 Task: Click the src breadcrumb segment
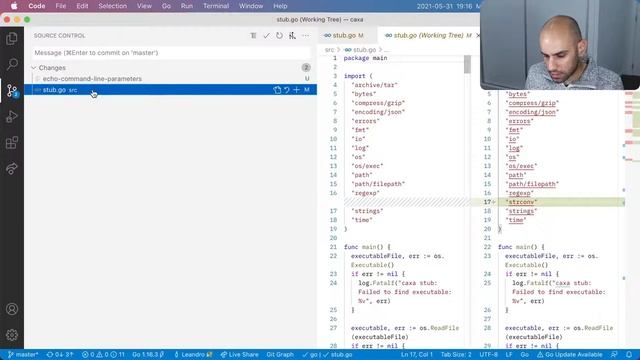[329, 50]
